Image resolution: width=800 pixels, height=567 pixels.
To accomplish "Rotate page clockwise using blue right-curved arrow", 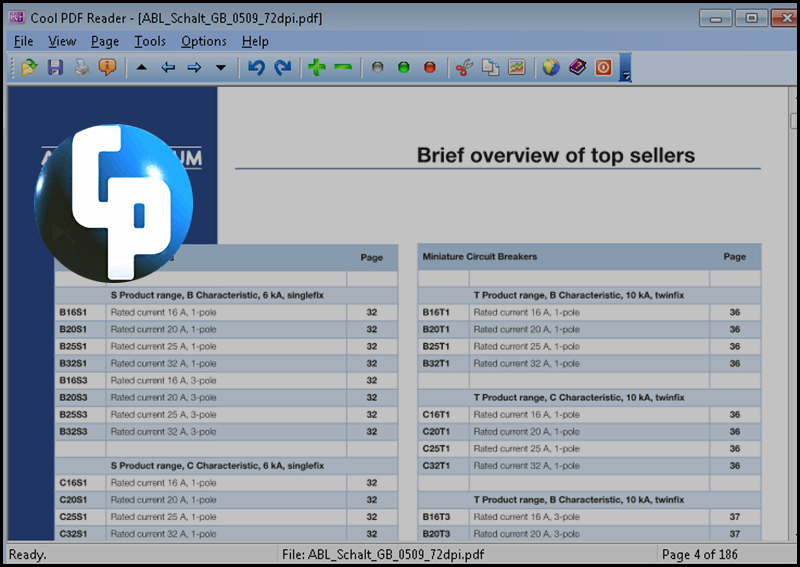I will 283,67.
